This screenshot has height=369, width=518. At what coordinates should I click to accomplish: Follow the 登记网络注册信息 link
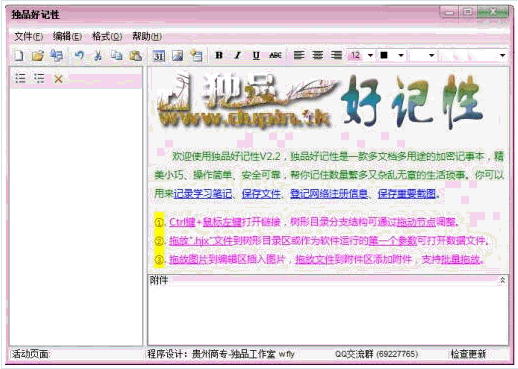point(329,193)
